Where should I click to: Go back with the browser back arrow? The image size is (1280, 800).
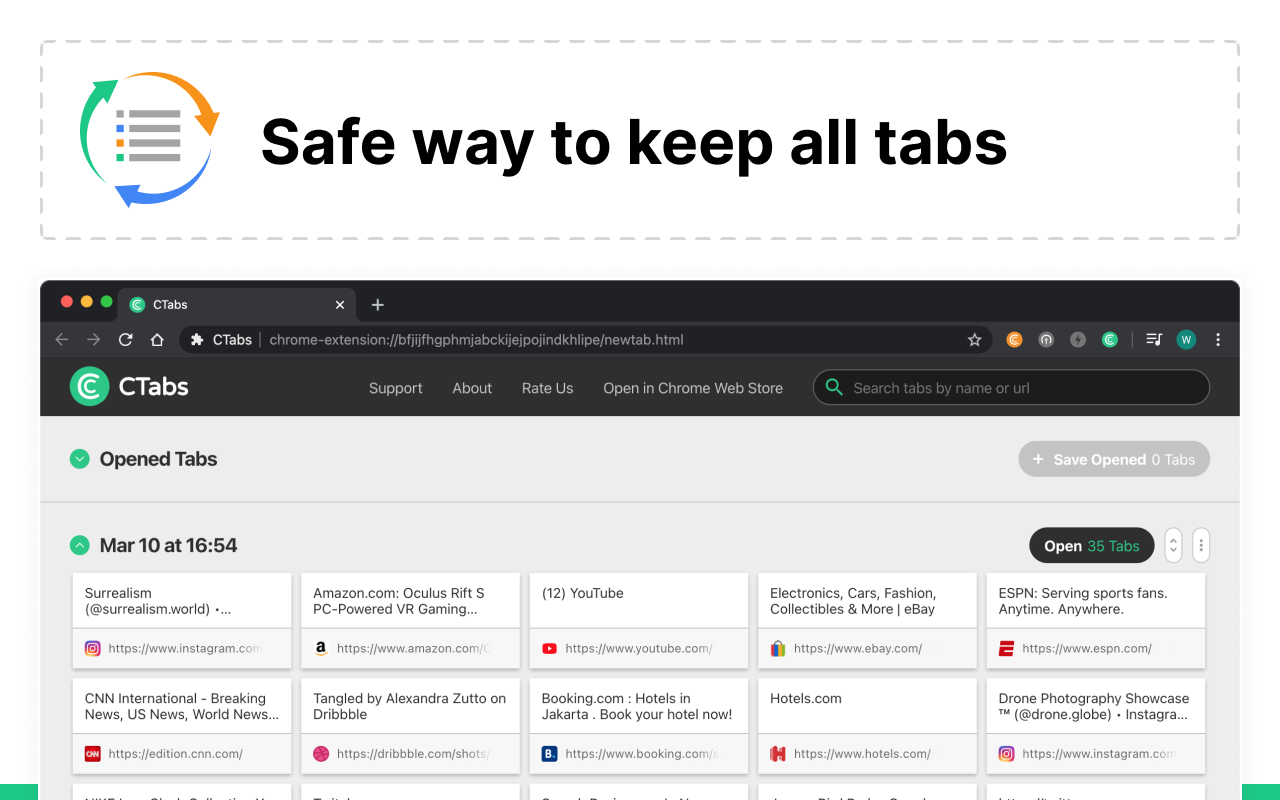[x=62, y=340]
